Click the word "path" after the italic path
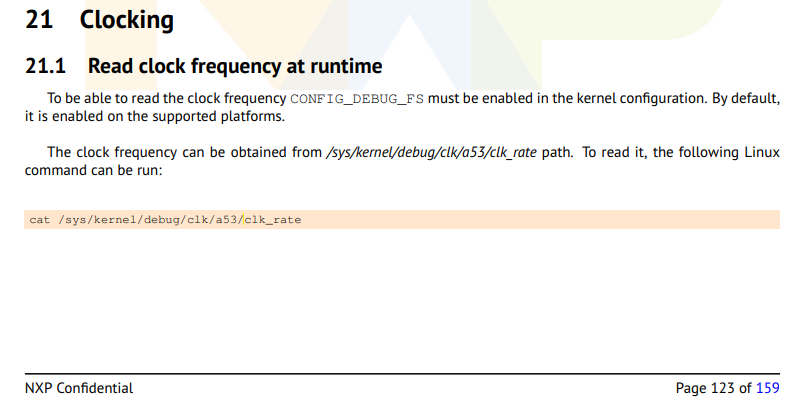 coord(556,153)
